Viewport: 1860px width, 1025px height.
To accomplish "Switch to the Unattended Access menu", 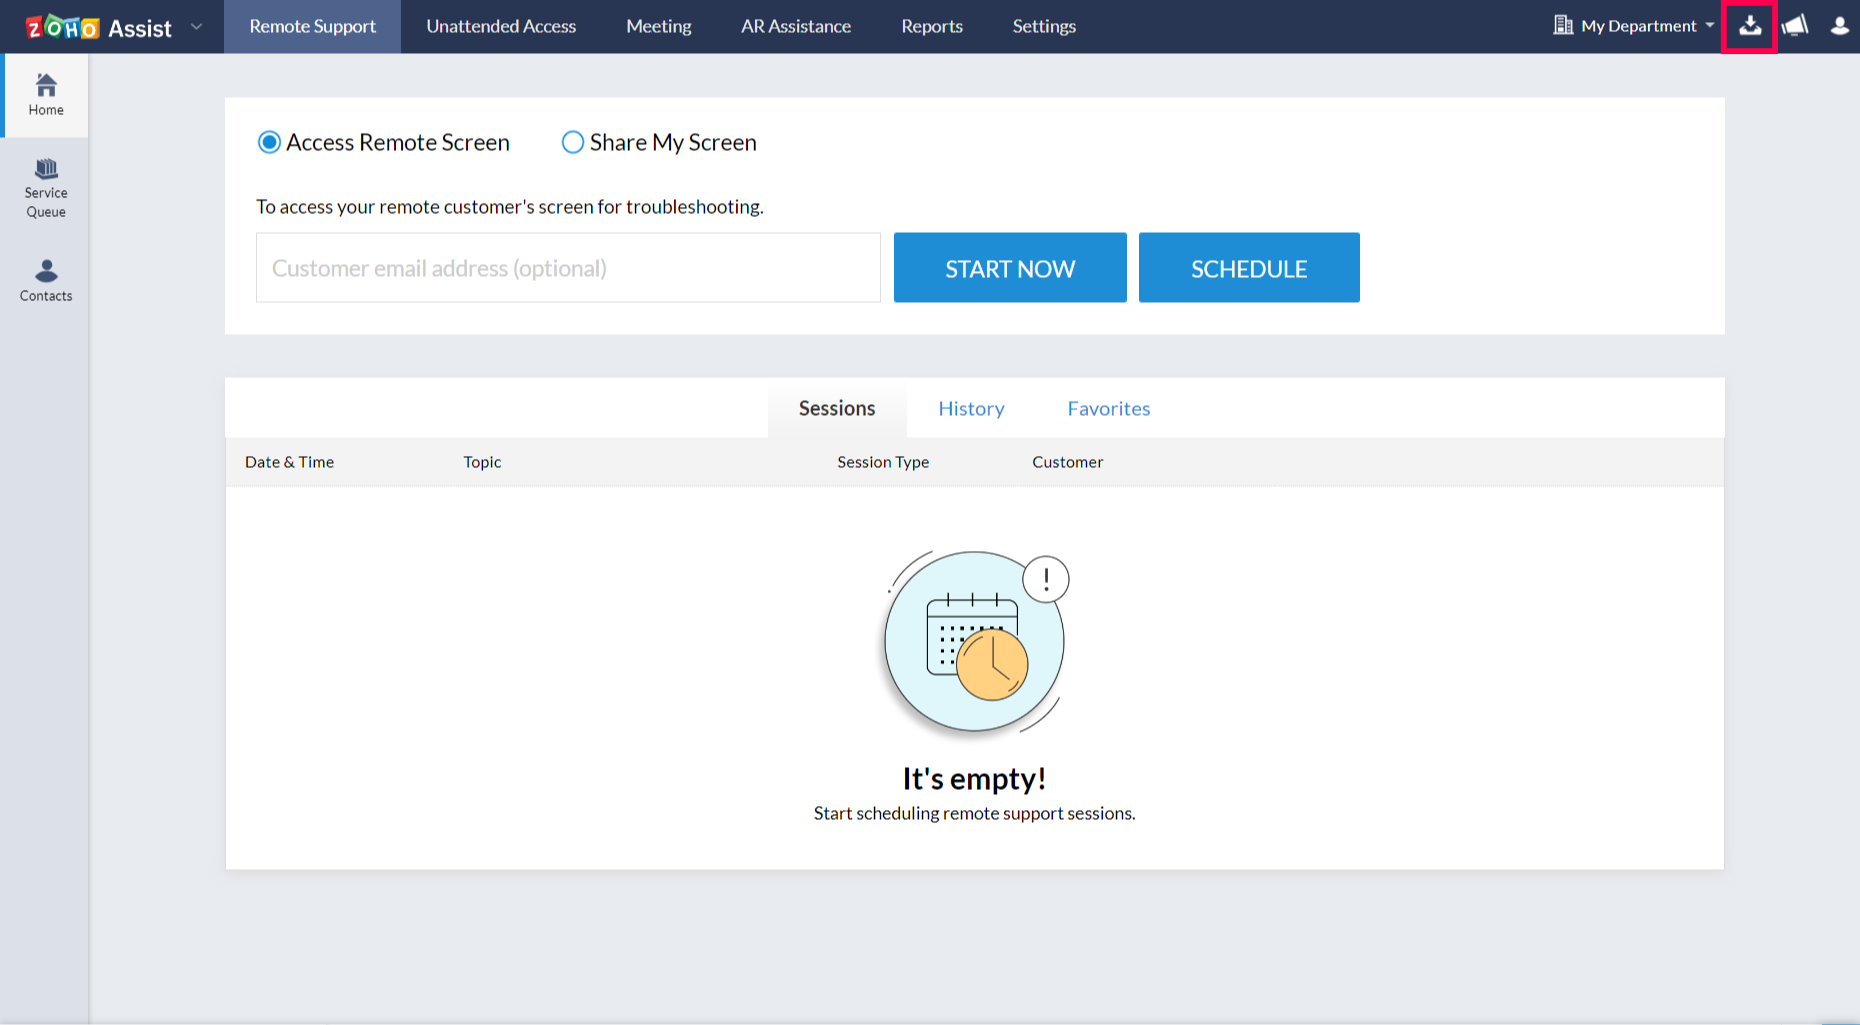I will (500, 26).
